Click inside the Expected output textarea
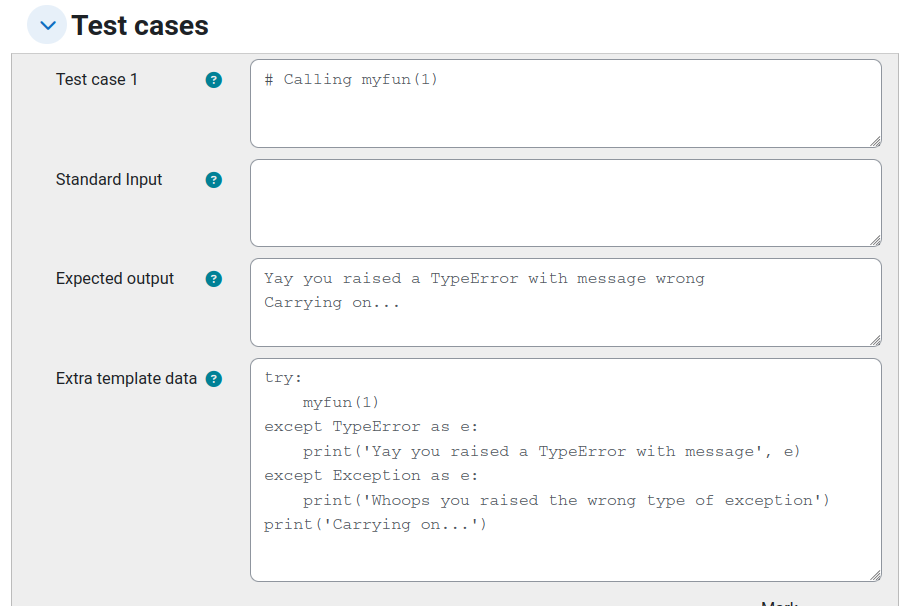Screen dimensions: 909x606 point(566,303)
